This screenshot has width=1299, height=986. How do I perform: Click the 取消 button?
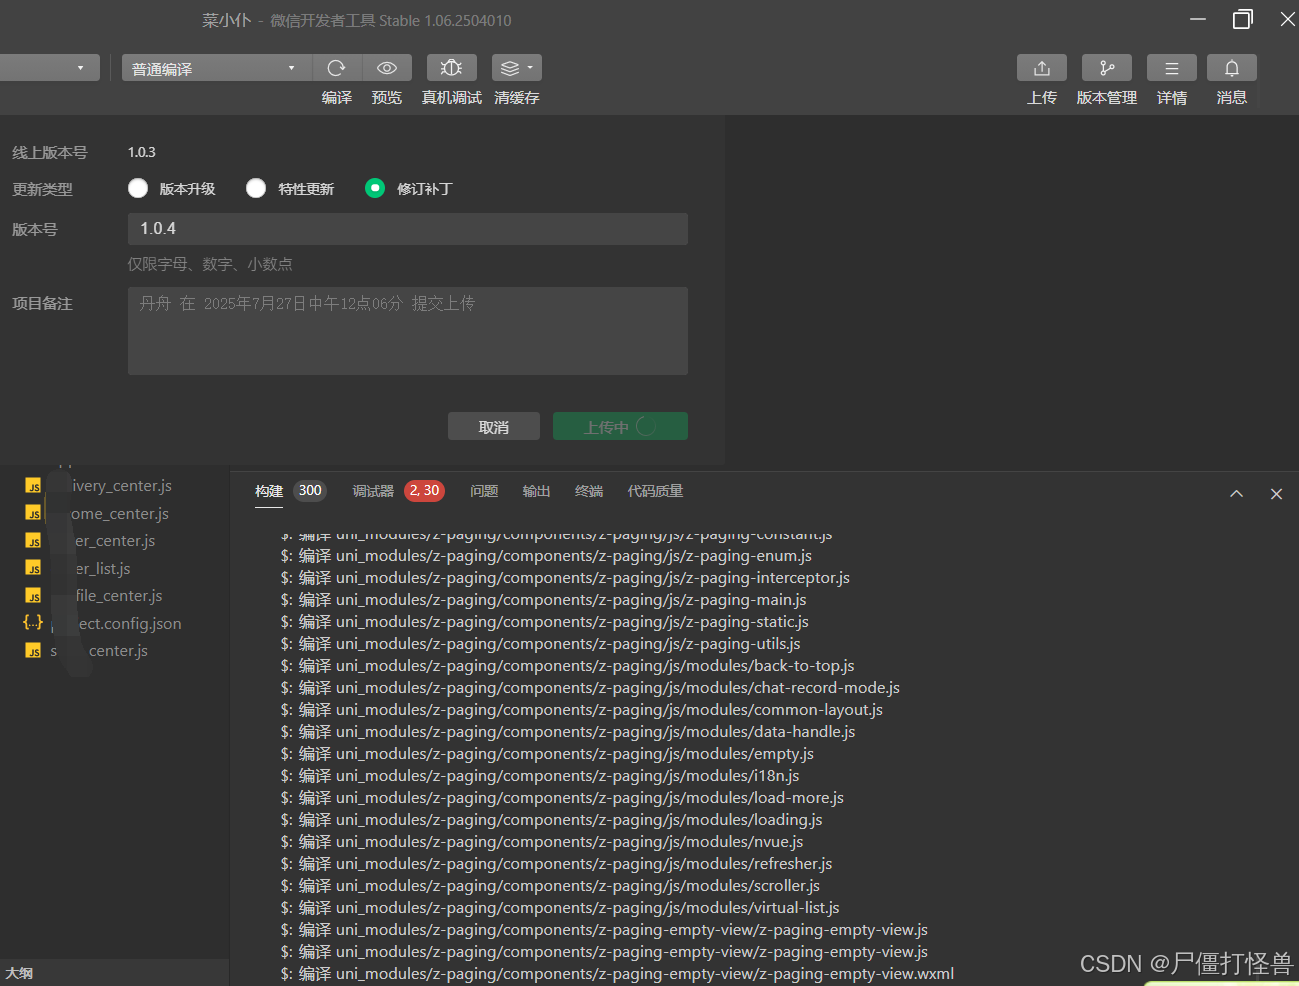[494, 427]
